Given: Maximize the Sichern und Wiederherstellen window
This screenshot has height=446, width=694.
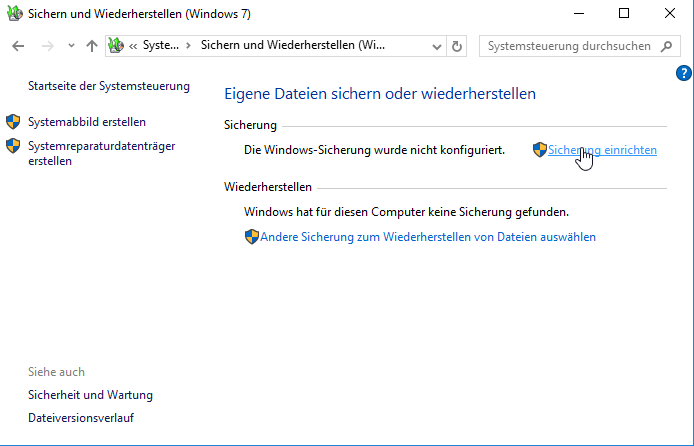Looking at the screenshot, I should coord(624,13).
